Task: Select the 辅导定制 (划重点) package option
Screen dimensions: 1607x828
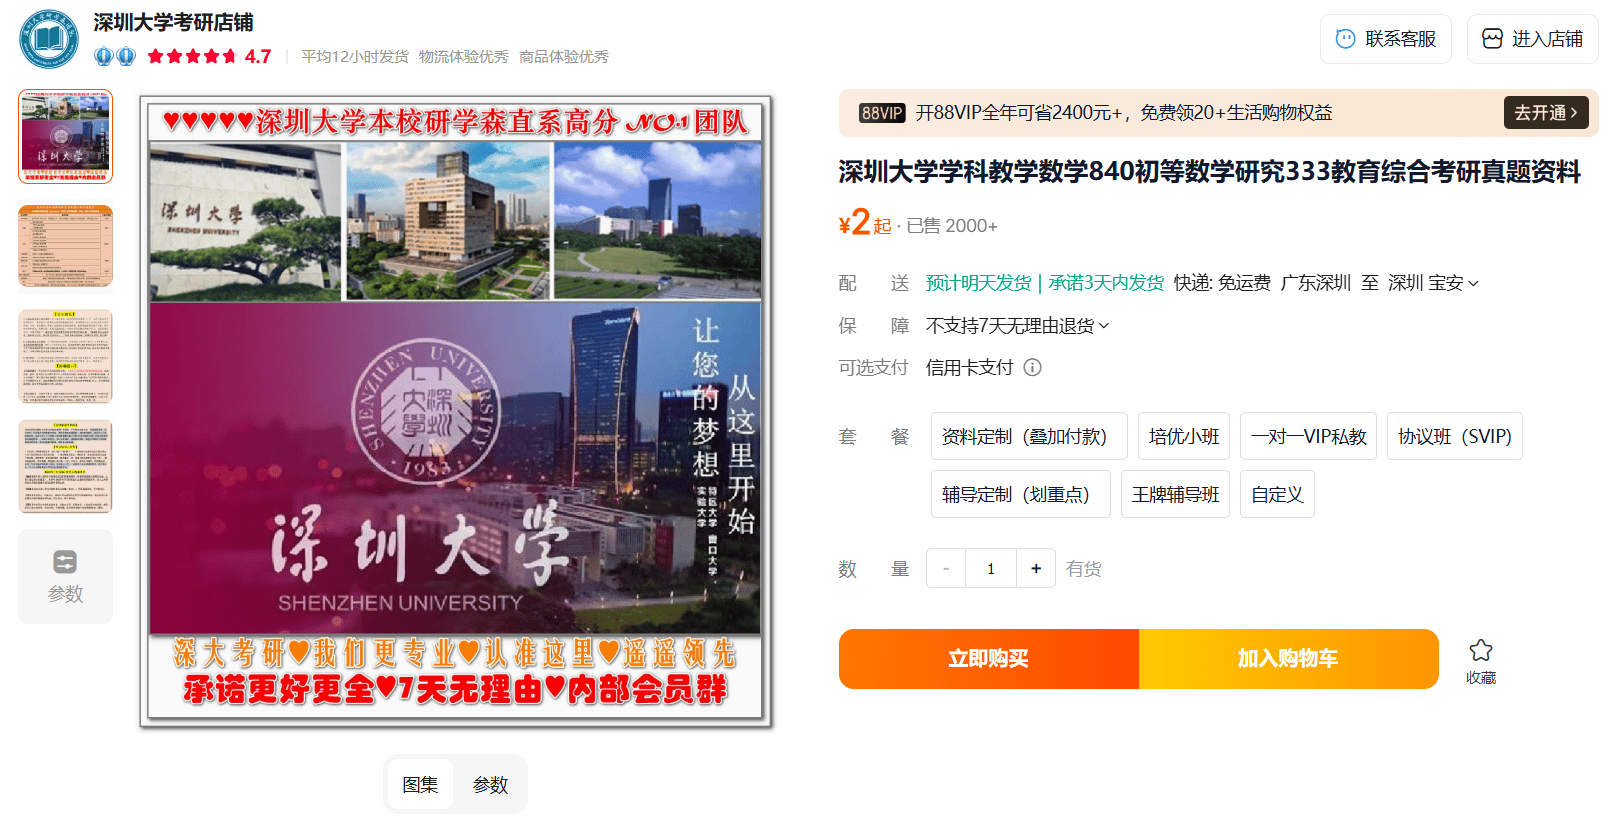Action: point(1021,494)
